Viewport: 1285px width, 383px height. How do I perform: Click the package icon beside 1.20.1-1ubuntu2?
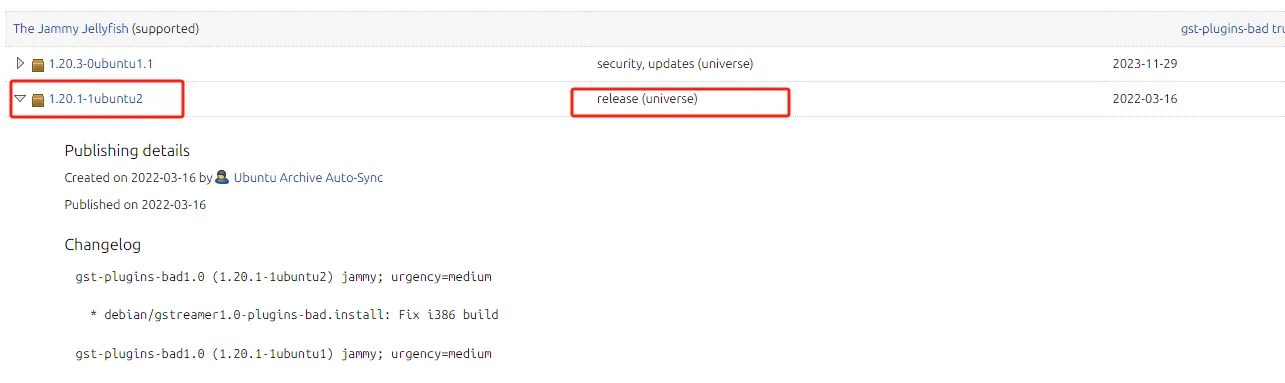click(38, 100)
